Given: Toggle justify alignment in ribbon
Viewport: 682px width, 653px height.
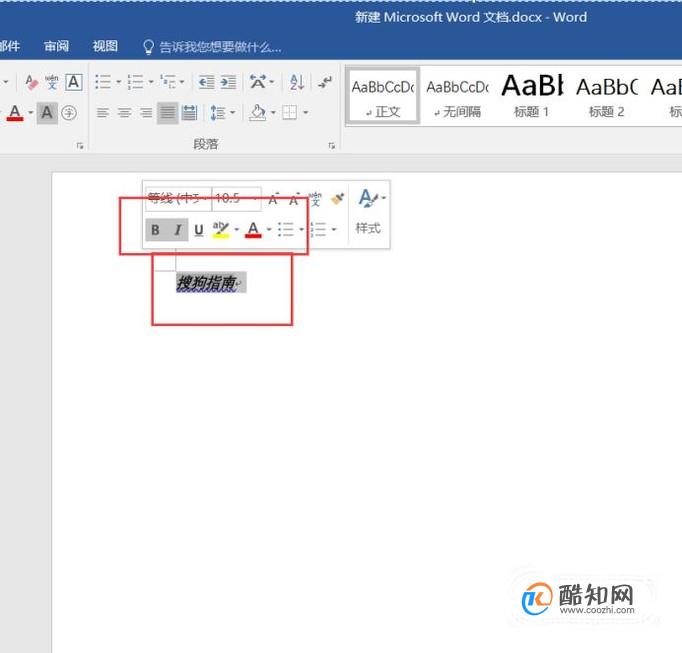Looking at the screenshot, I should (167, 113).
